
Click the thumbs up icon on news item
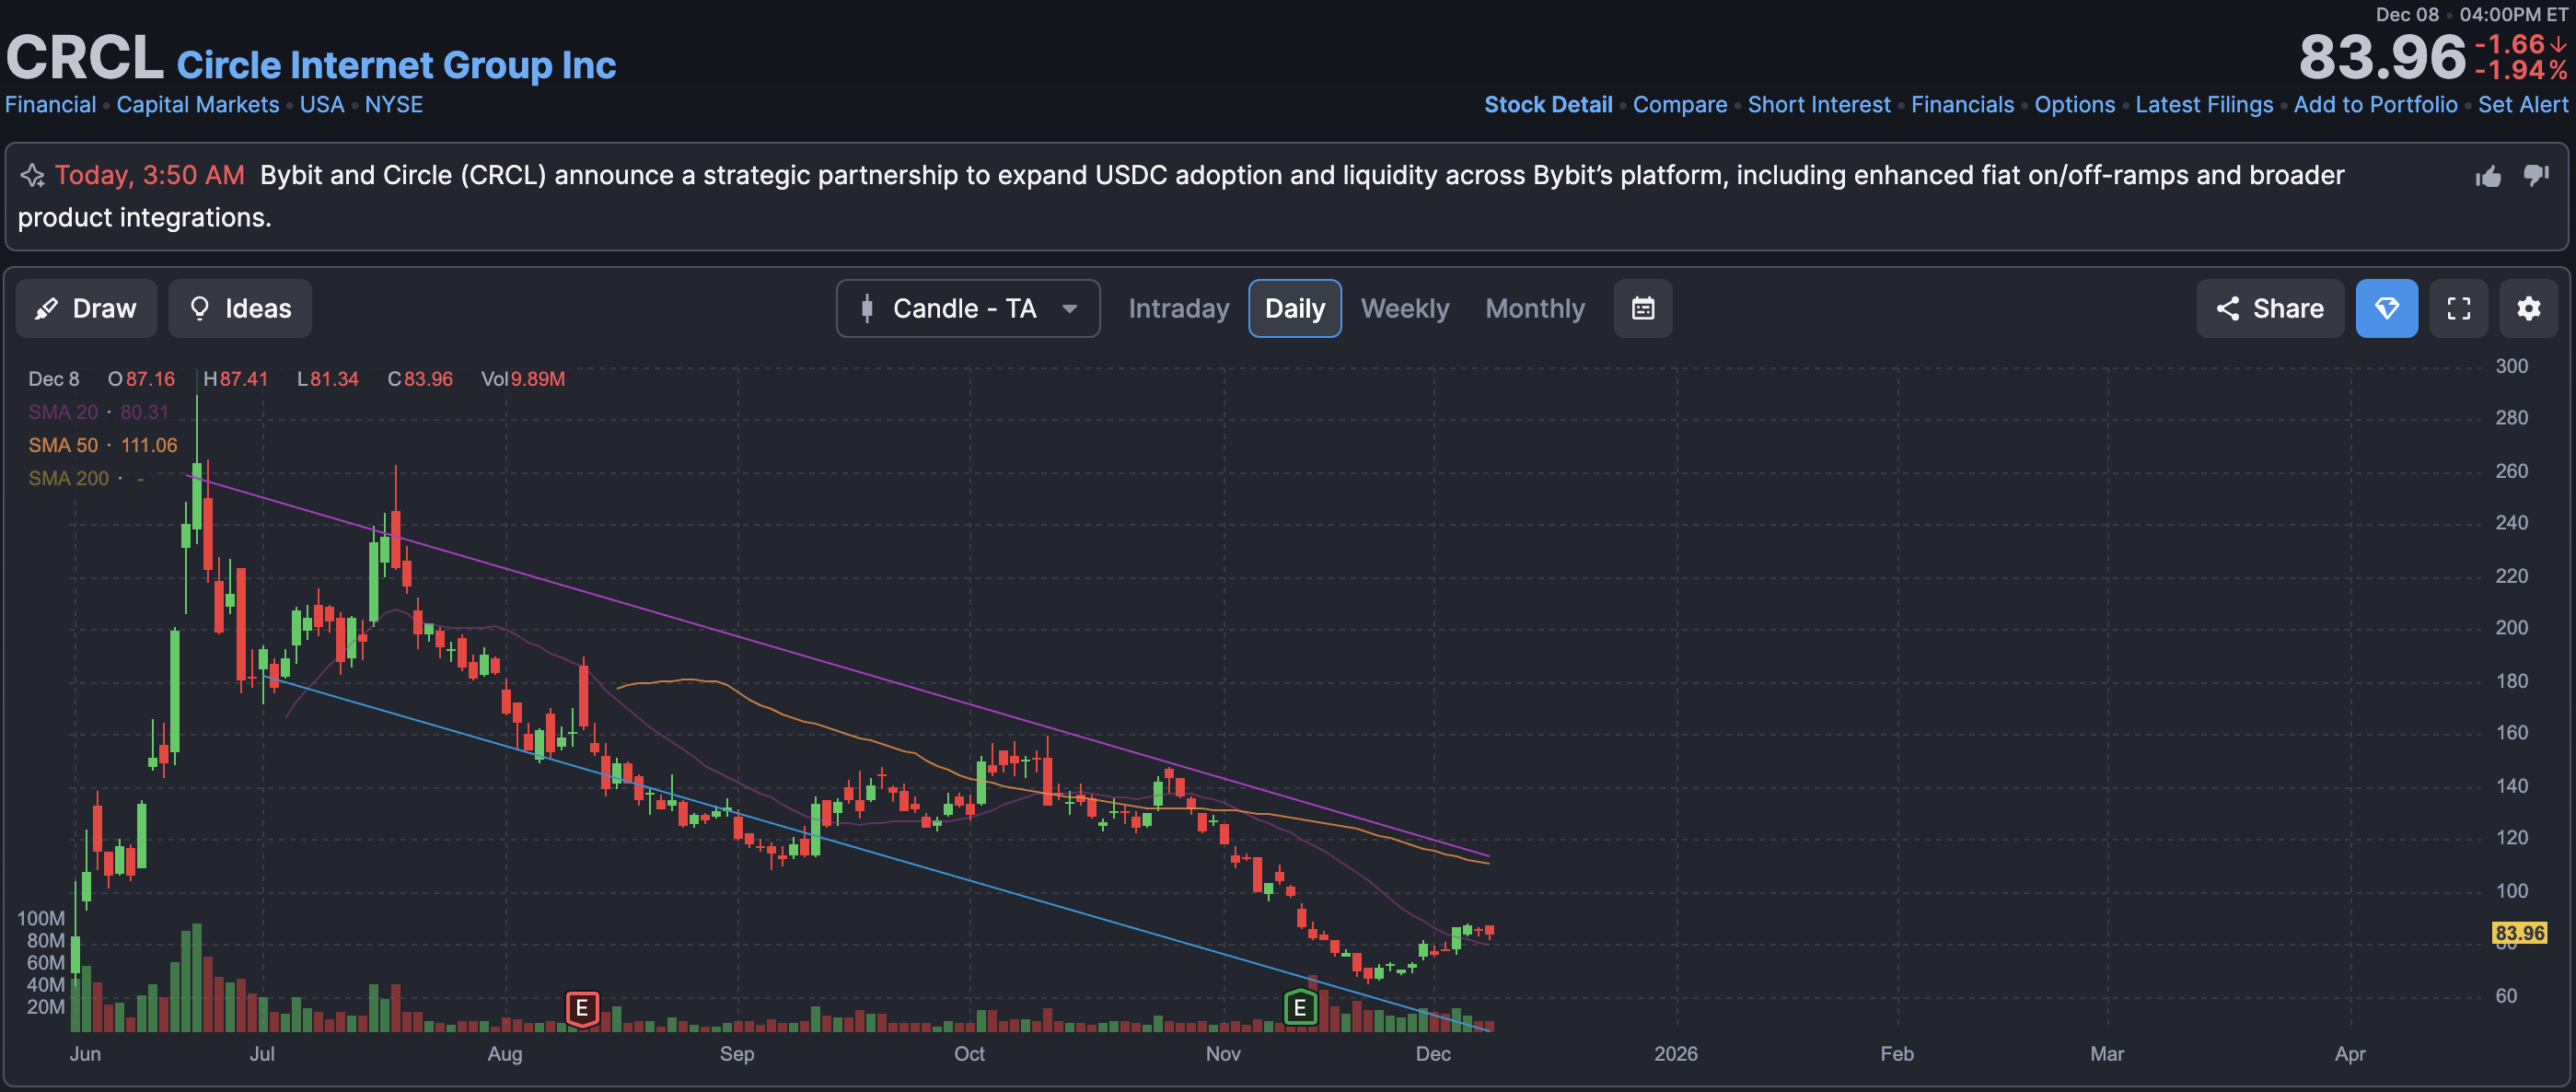(x=2488, y=177)
